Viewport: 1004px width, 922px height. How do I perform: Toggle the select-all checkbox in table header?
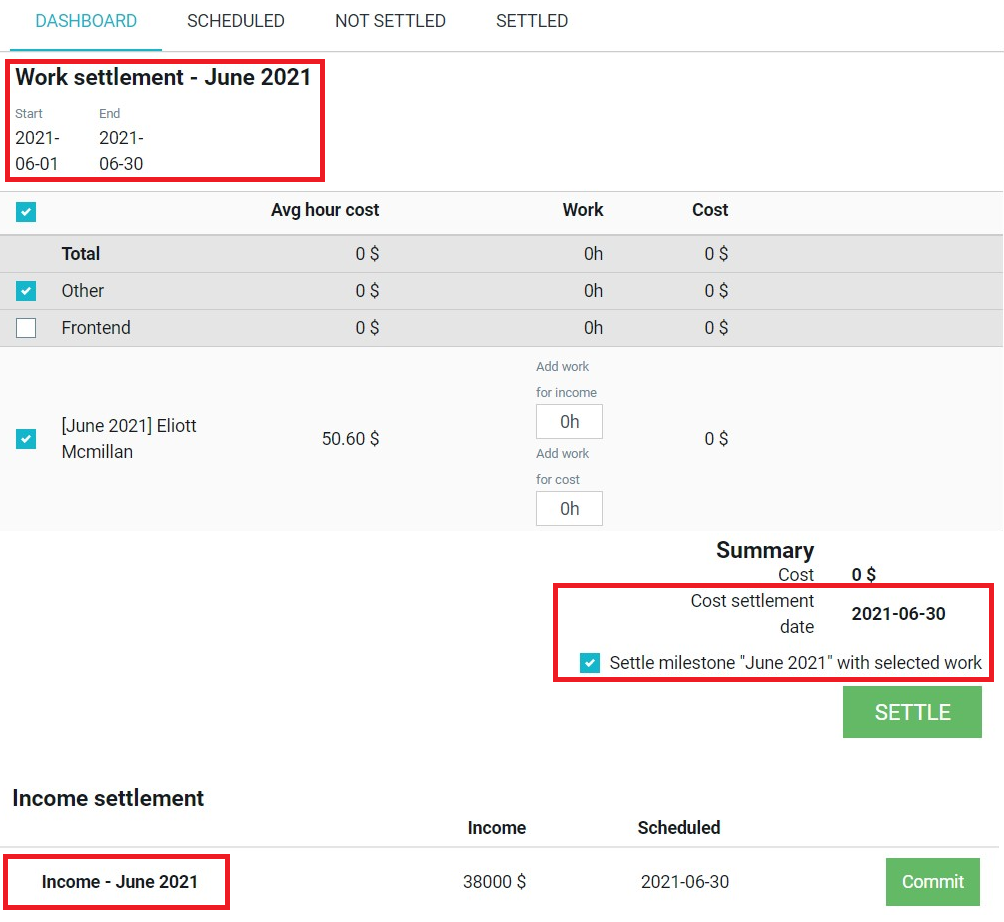[26, 211]
